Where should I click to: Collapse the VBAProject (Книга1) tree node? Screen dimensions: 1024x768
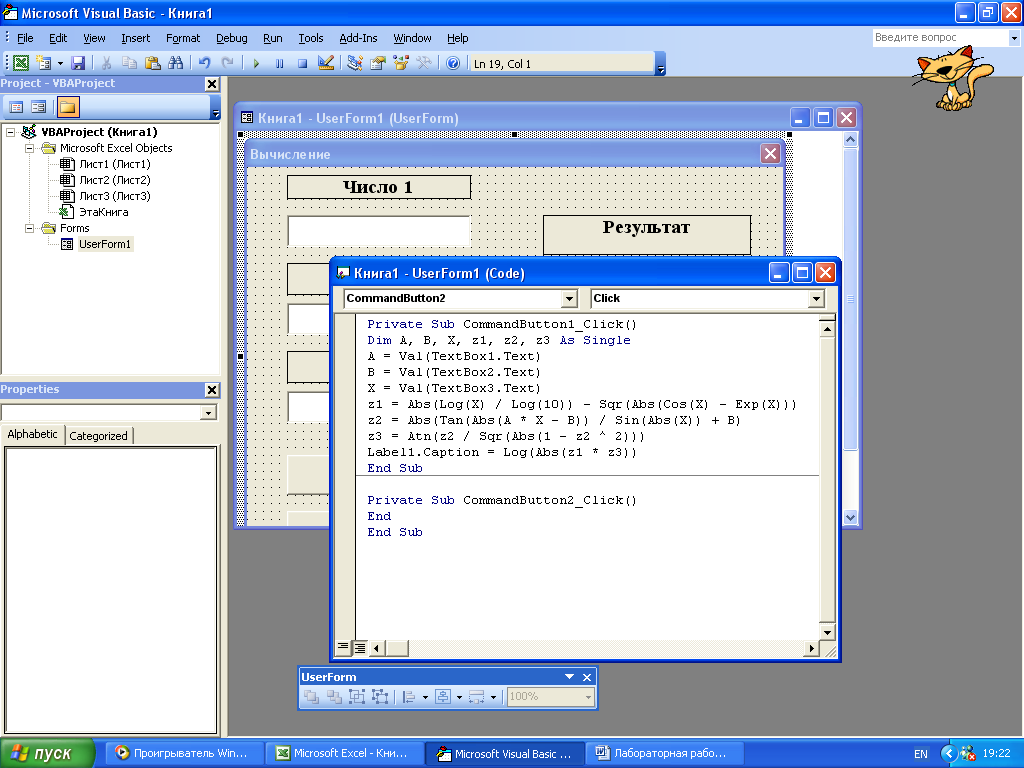[x=10, y=132]
